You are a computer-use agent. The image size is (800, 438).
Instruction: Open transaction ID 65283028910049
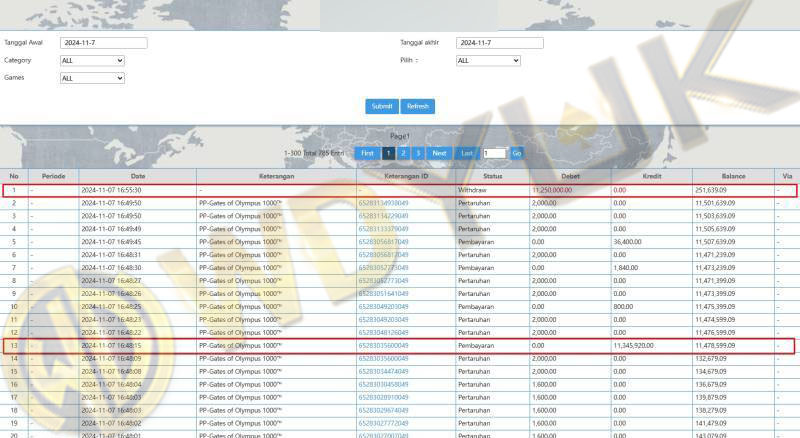(x=383, y=398)
